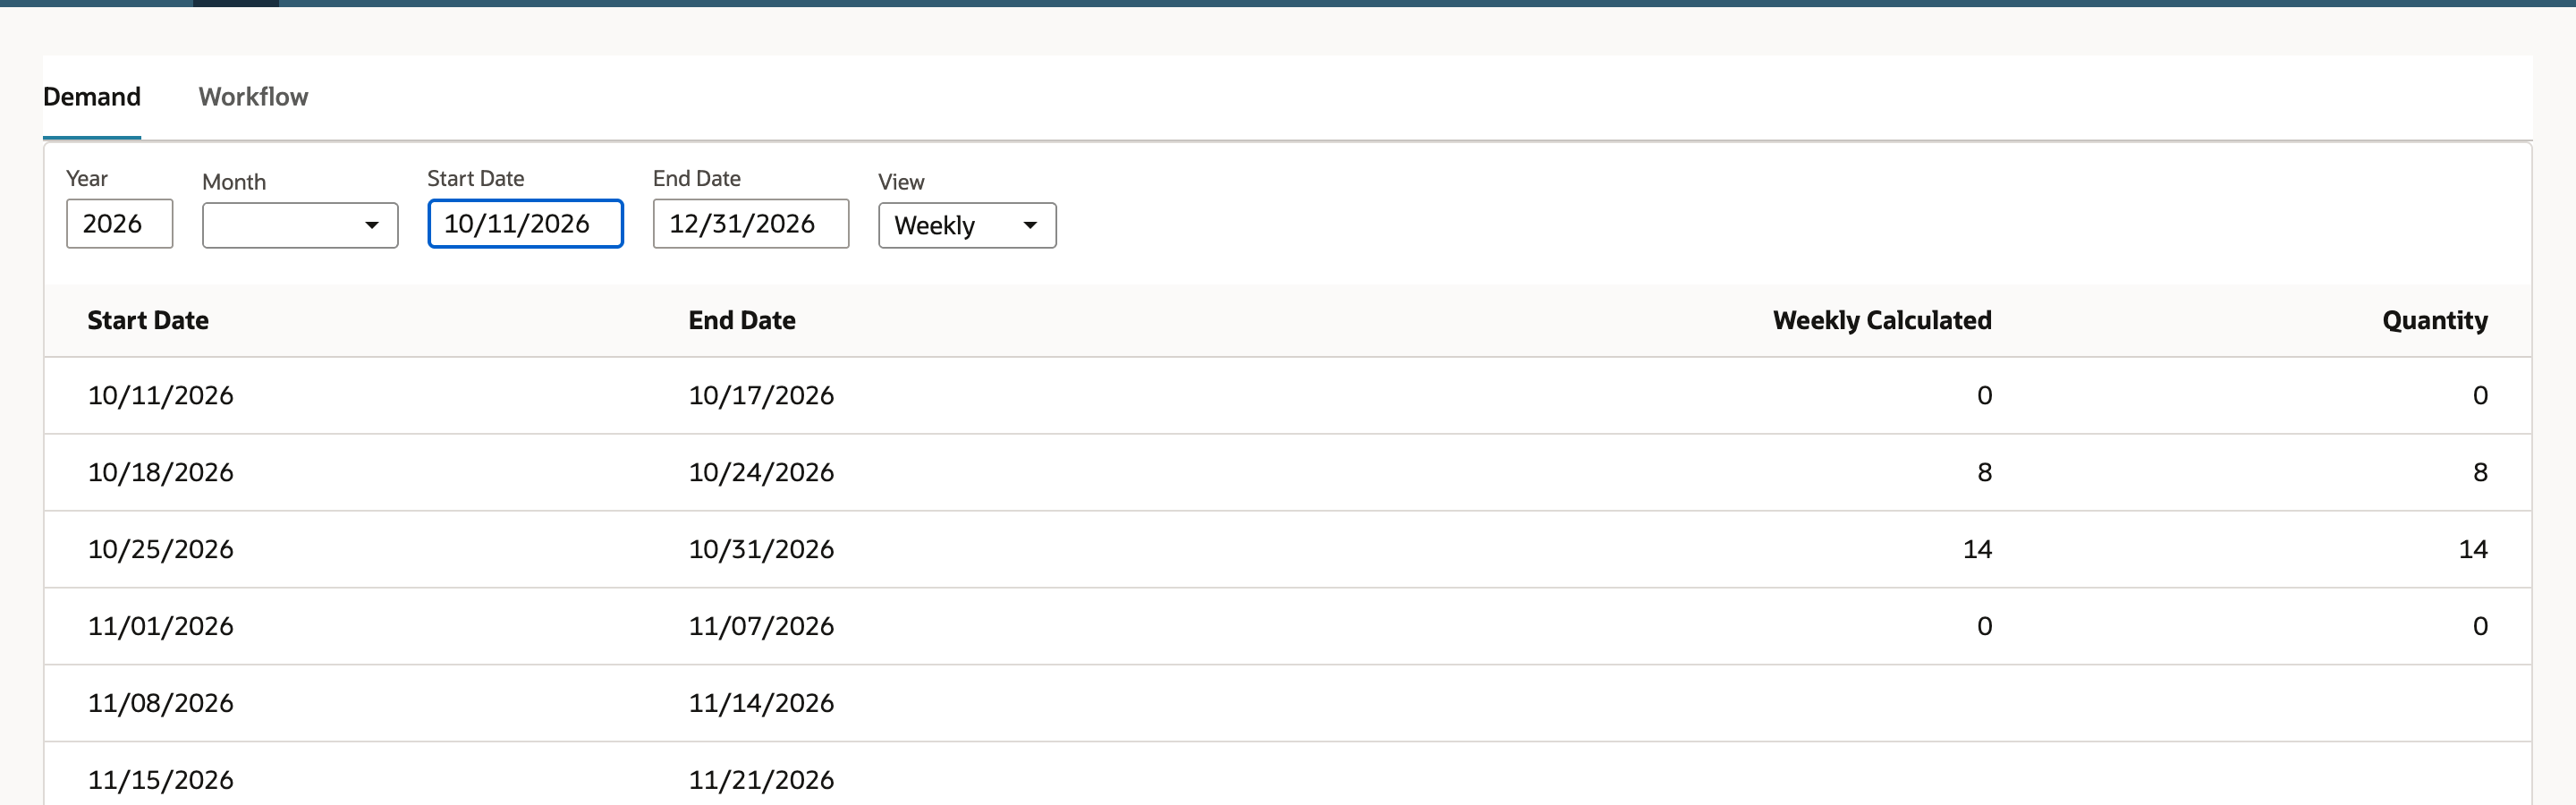Click Weekly Calculated value 8 in 10/18/2026 row
This screenshot has height=805, width=2576.
click(x=1984, y=473)
